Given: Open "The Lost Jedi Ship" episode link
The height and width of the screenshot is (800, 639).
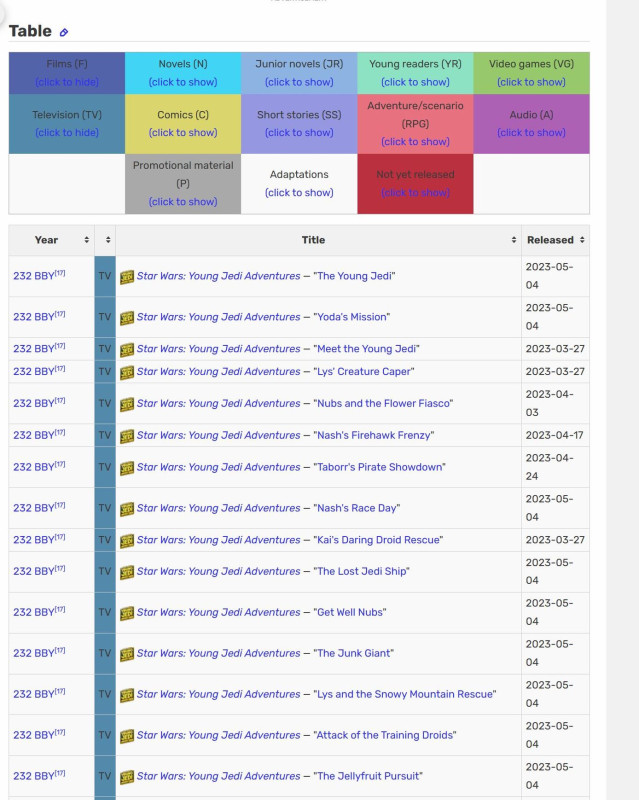Looking at the screenshot, I should (361, 571).
